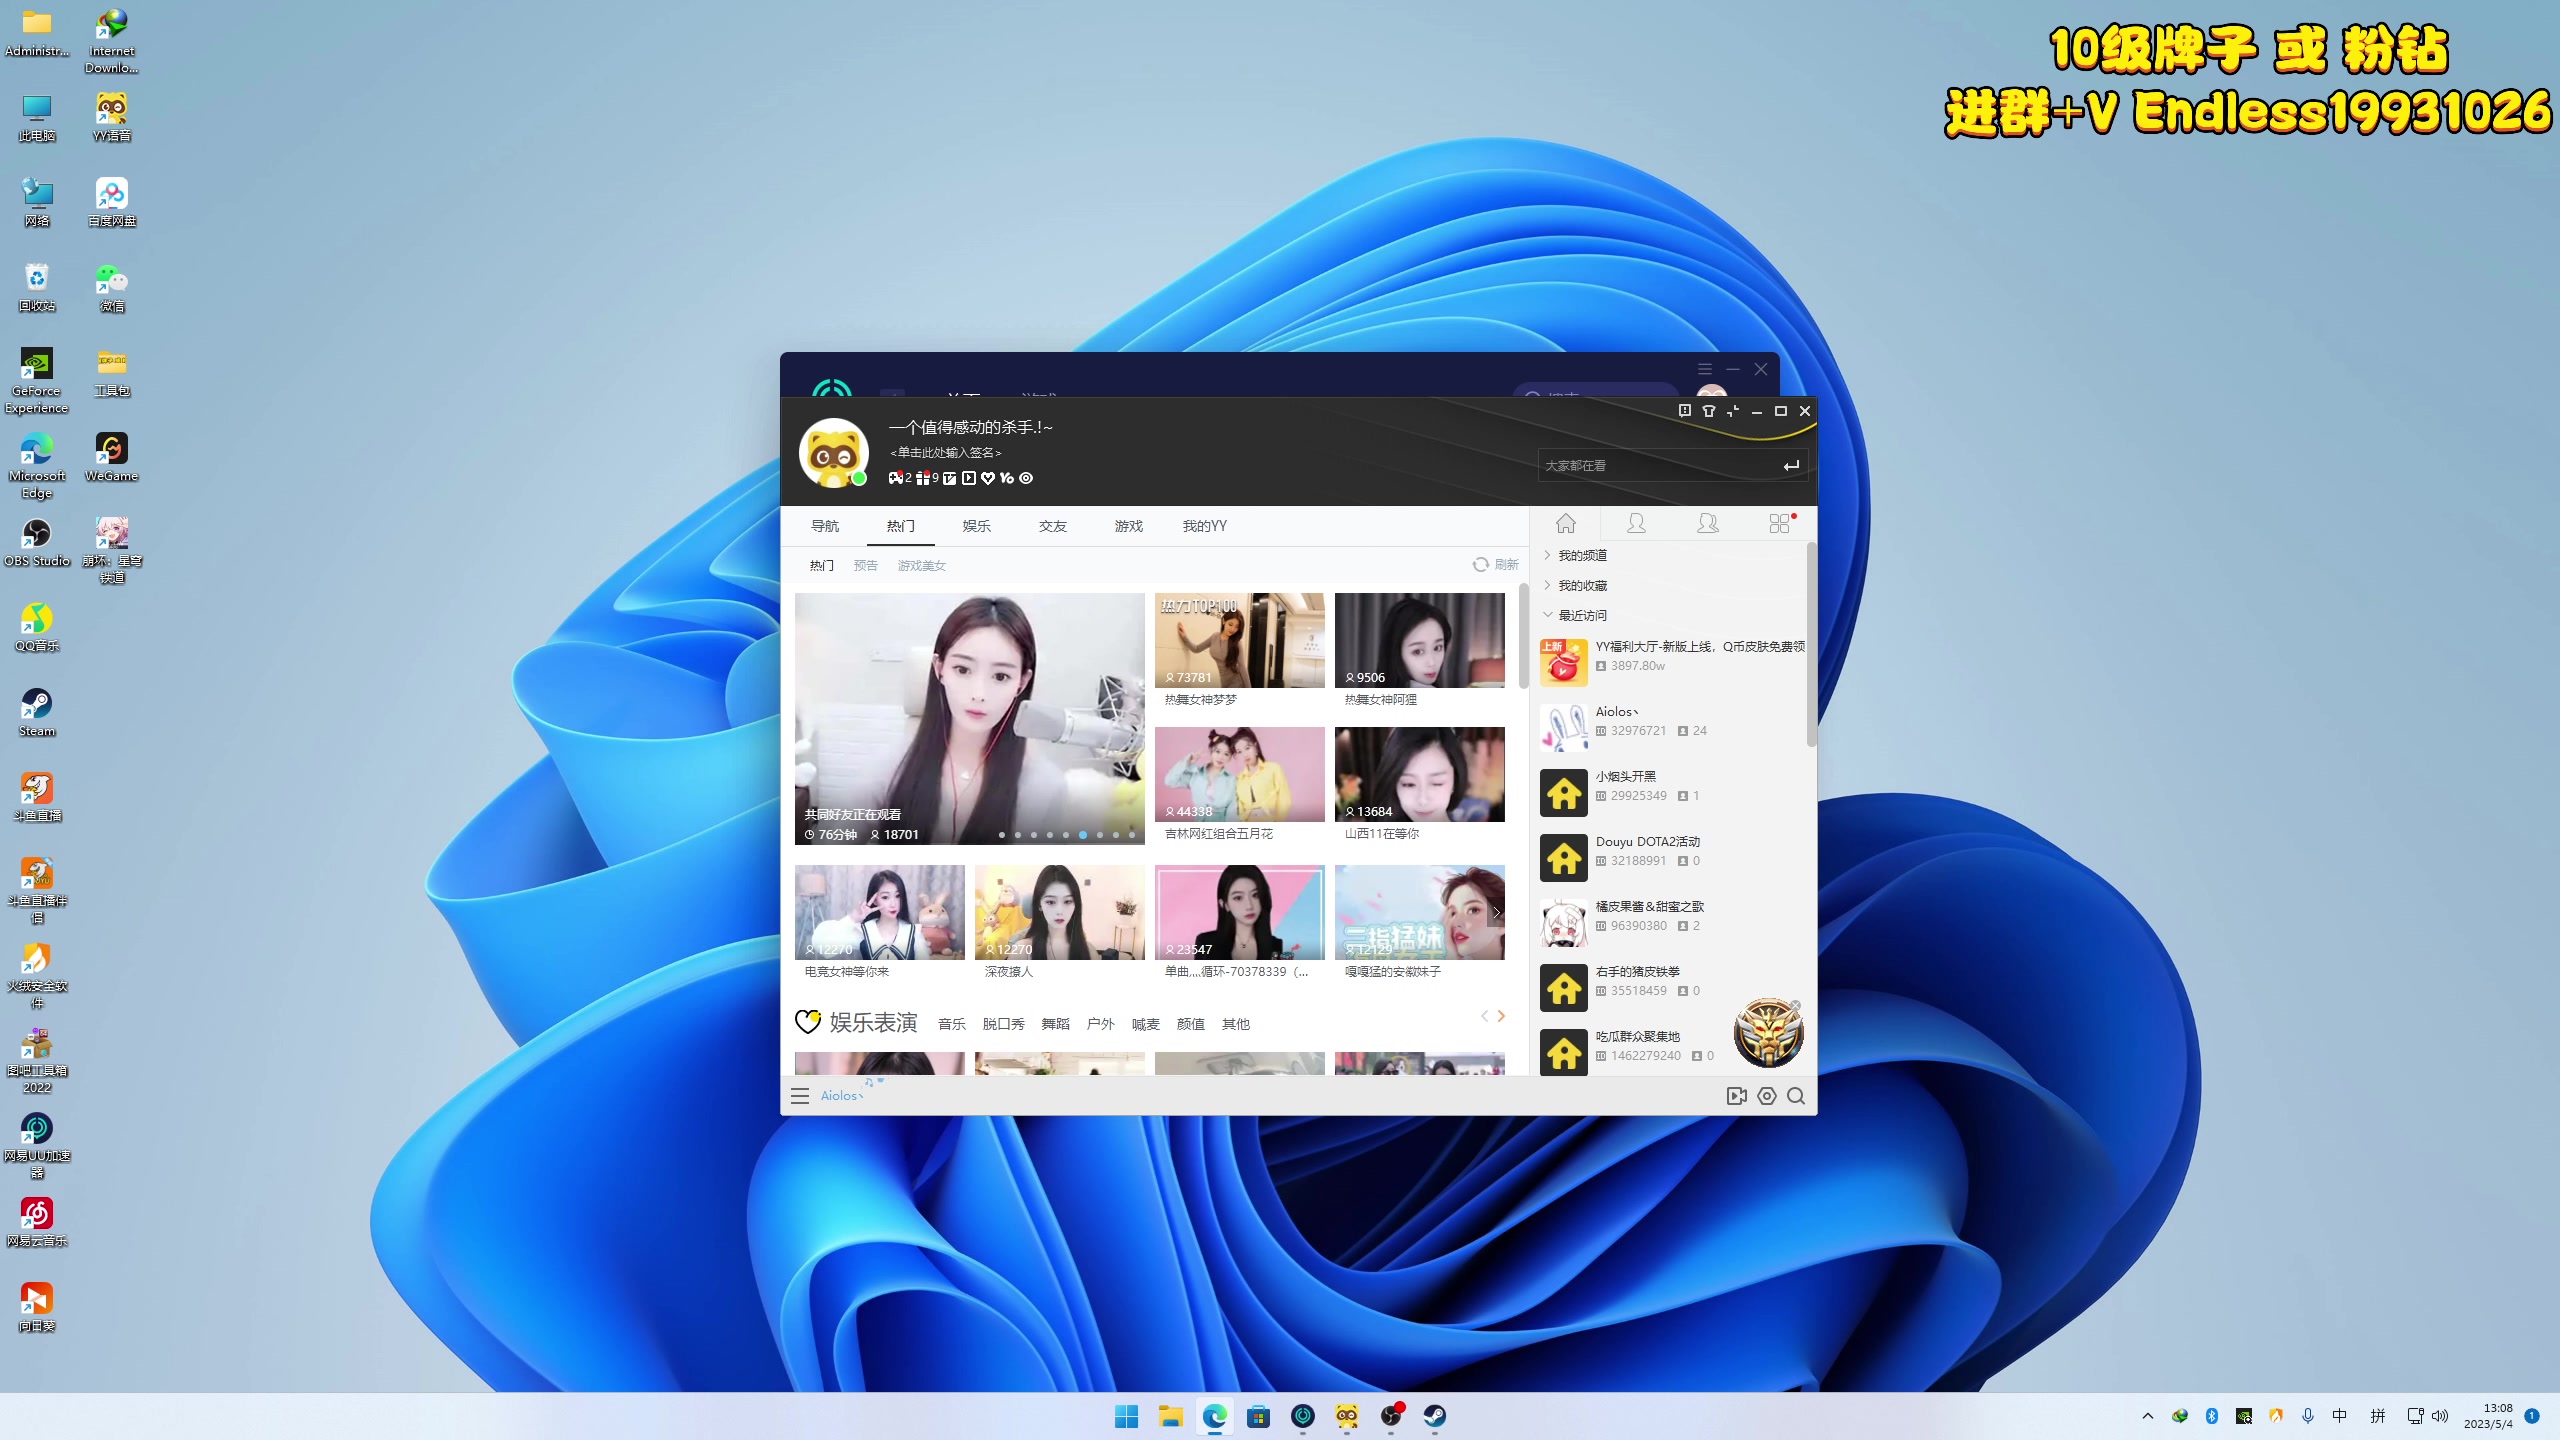This screenshot has width=2560, height=1440.
Task: Click the circular target icon in the profile row
Action: [1025, 478]
